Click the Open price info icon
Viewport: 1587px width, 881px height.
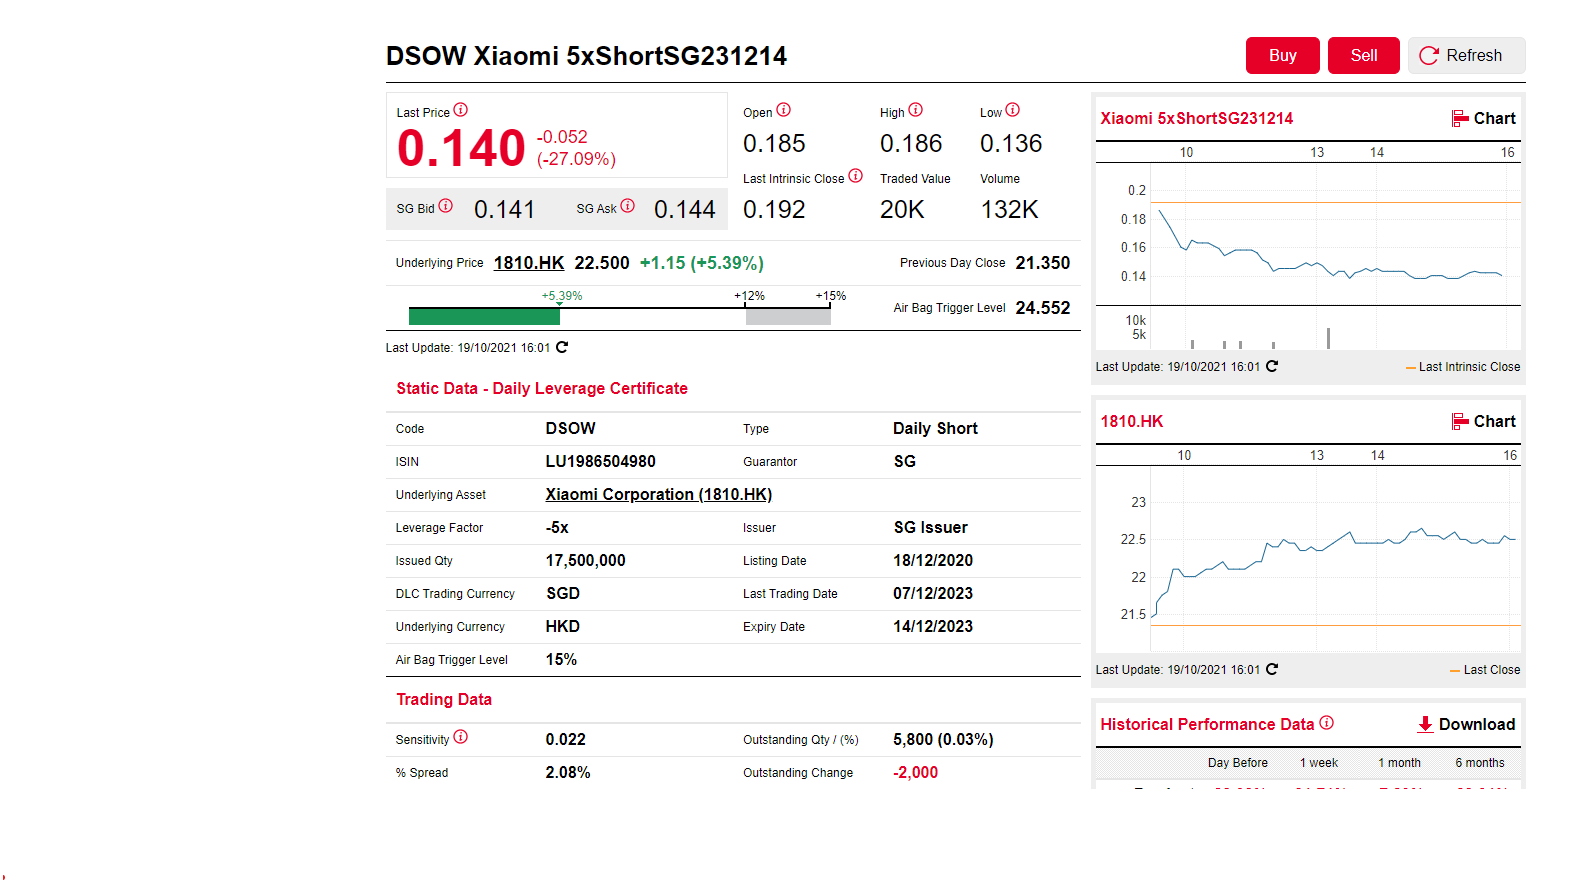[784, 110]
